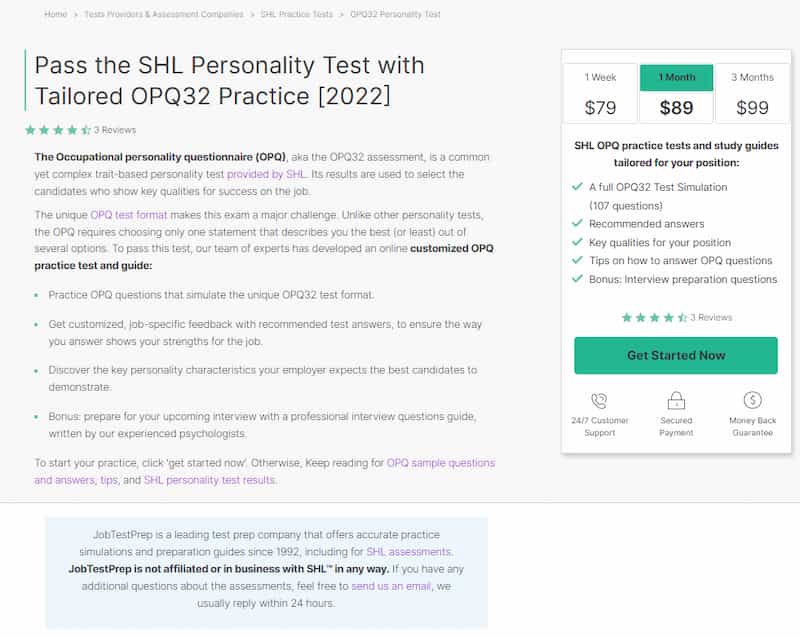Click the checkmark next to A full OPQ32 Test Simulation
This screenshot has width=800, height=637.
pyautogui.click(x=578, y=187)
